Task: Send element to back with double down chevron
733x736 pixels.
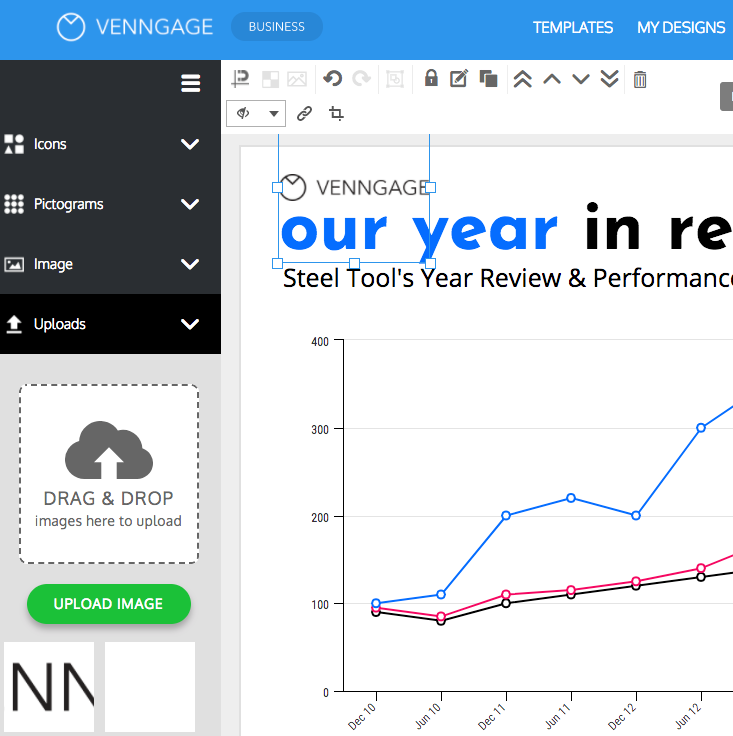Action: tap(609, 79)
